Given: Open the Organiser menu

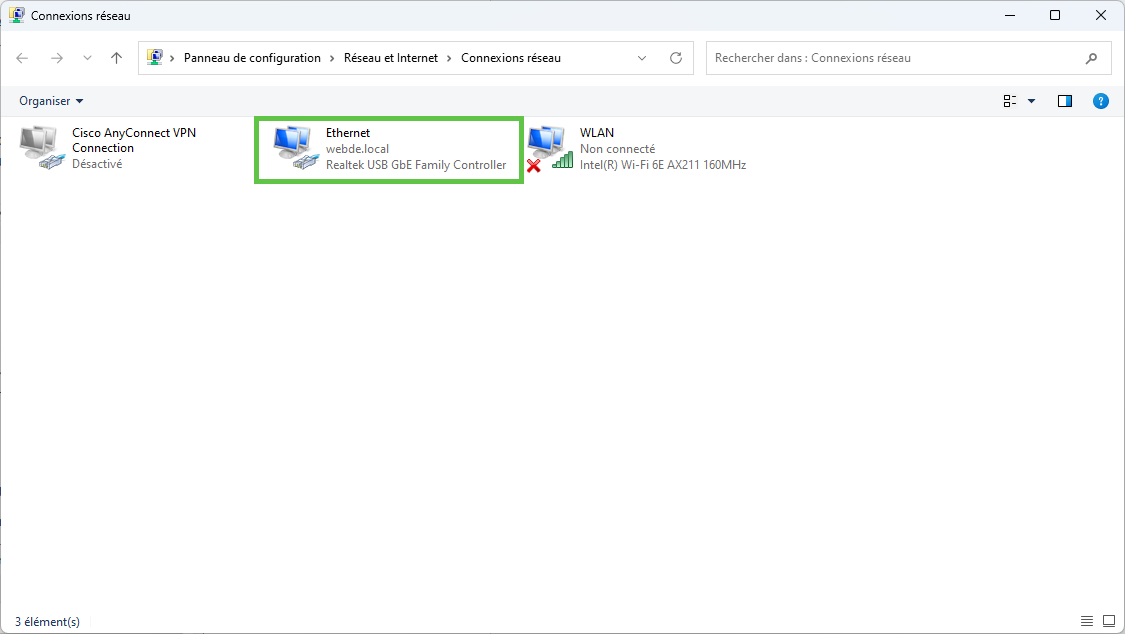Looking at the screenshot, I should [51, 101].
